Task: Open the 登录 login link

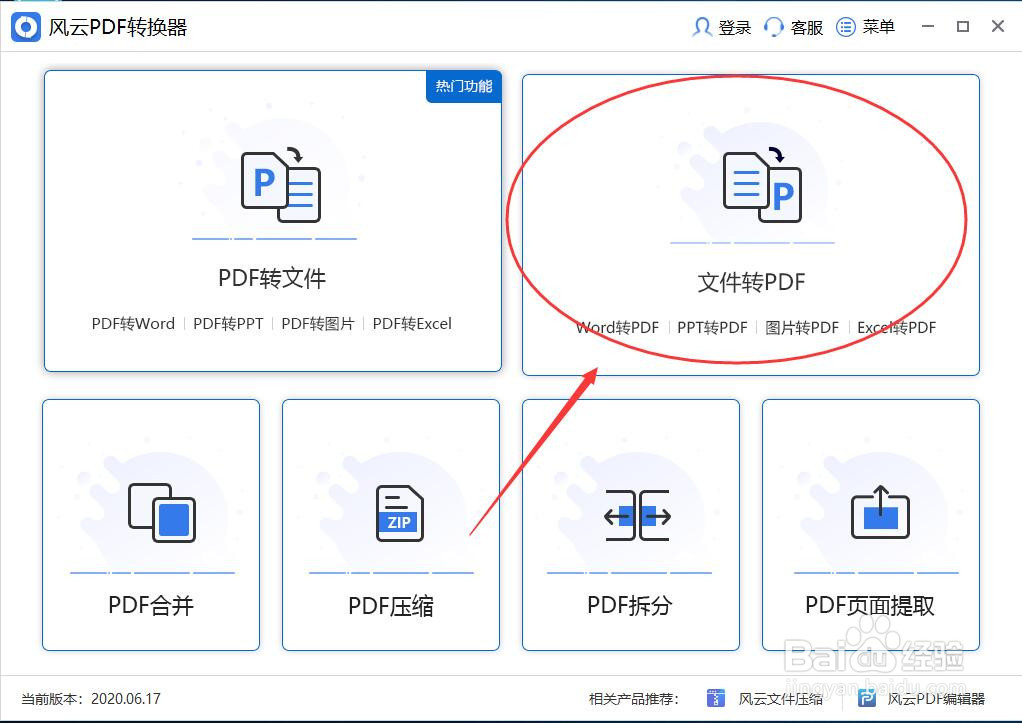Action: 735,27
